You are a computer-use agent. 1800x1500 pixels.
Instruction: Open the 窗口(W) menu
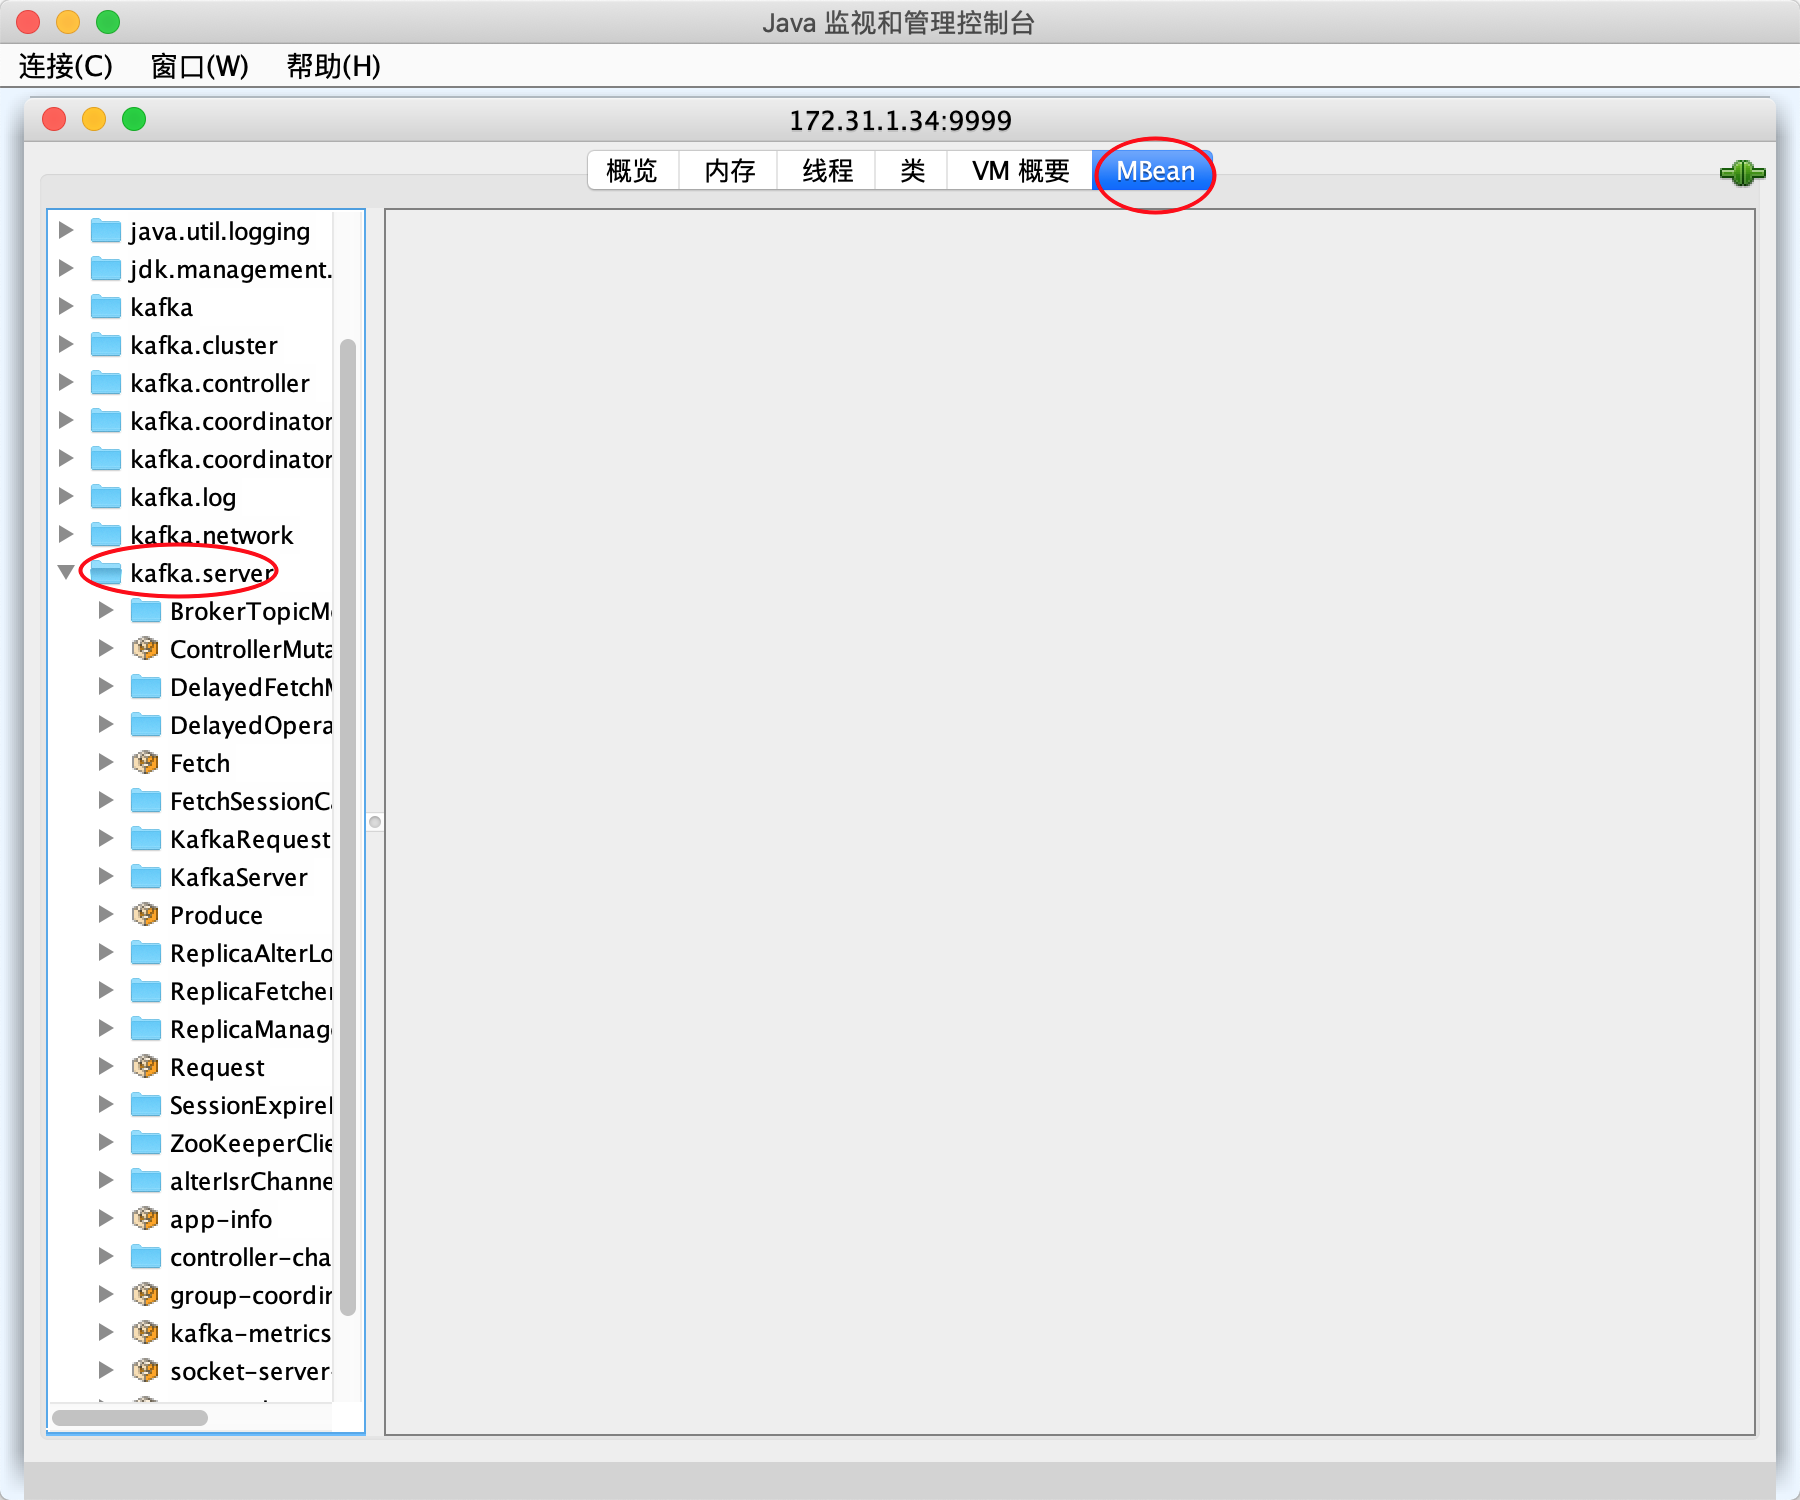click(x=199, y=66)
